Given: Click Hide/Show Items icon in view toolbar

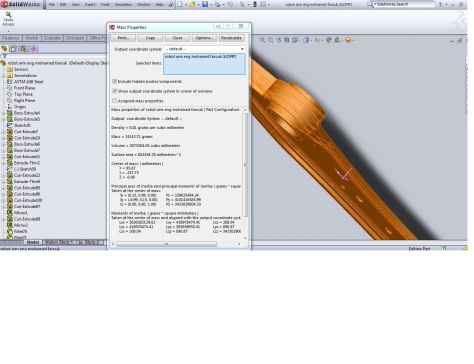Looking at the screenshot, I should (317, 40).
